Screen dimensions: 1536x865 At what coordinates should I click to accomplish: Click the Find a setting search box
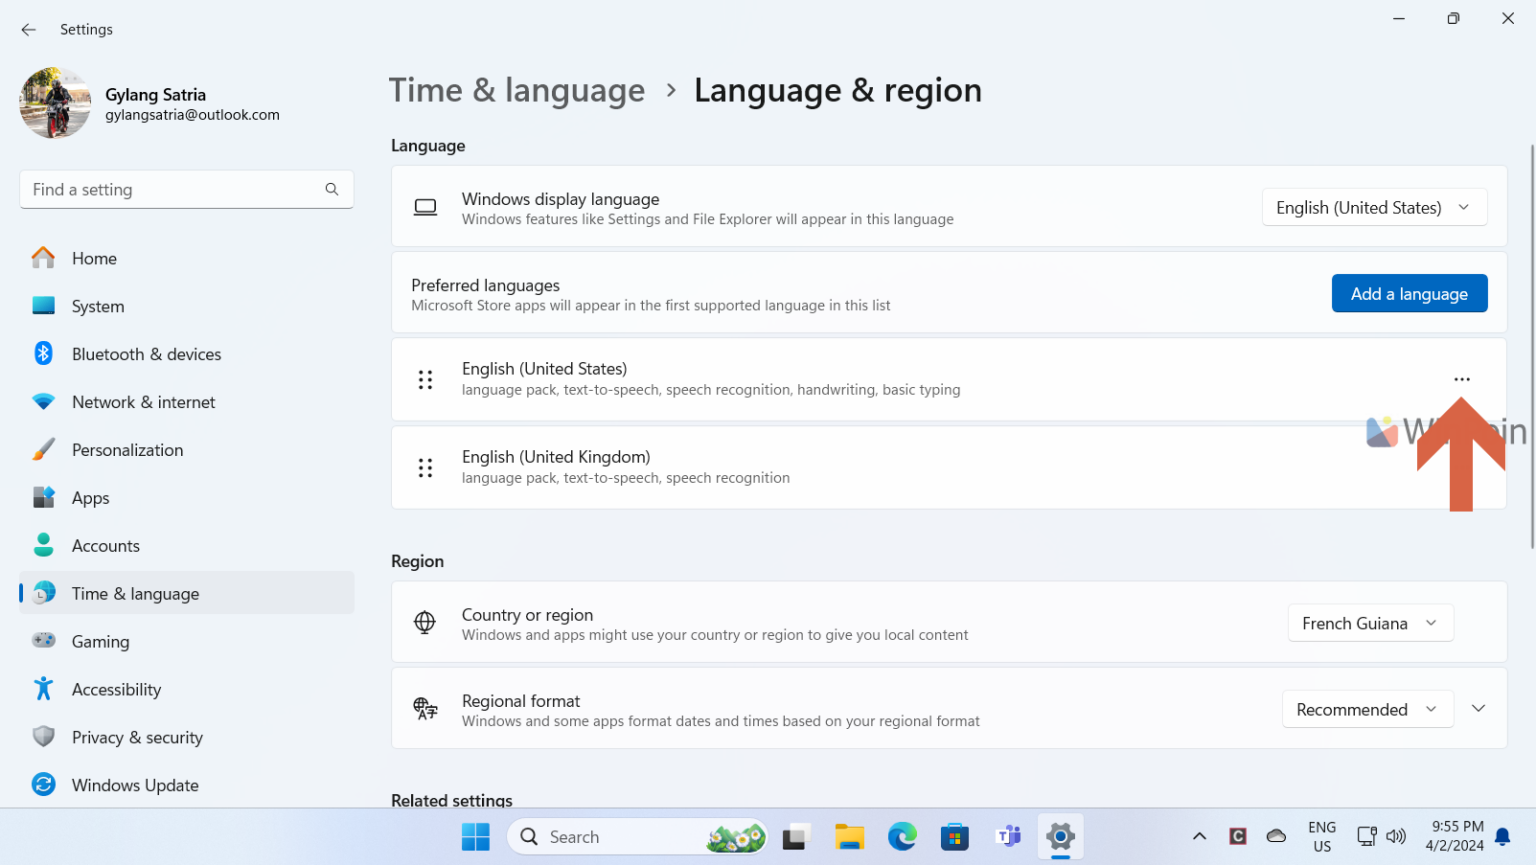[186, 189]
